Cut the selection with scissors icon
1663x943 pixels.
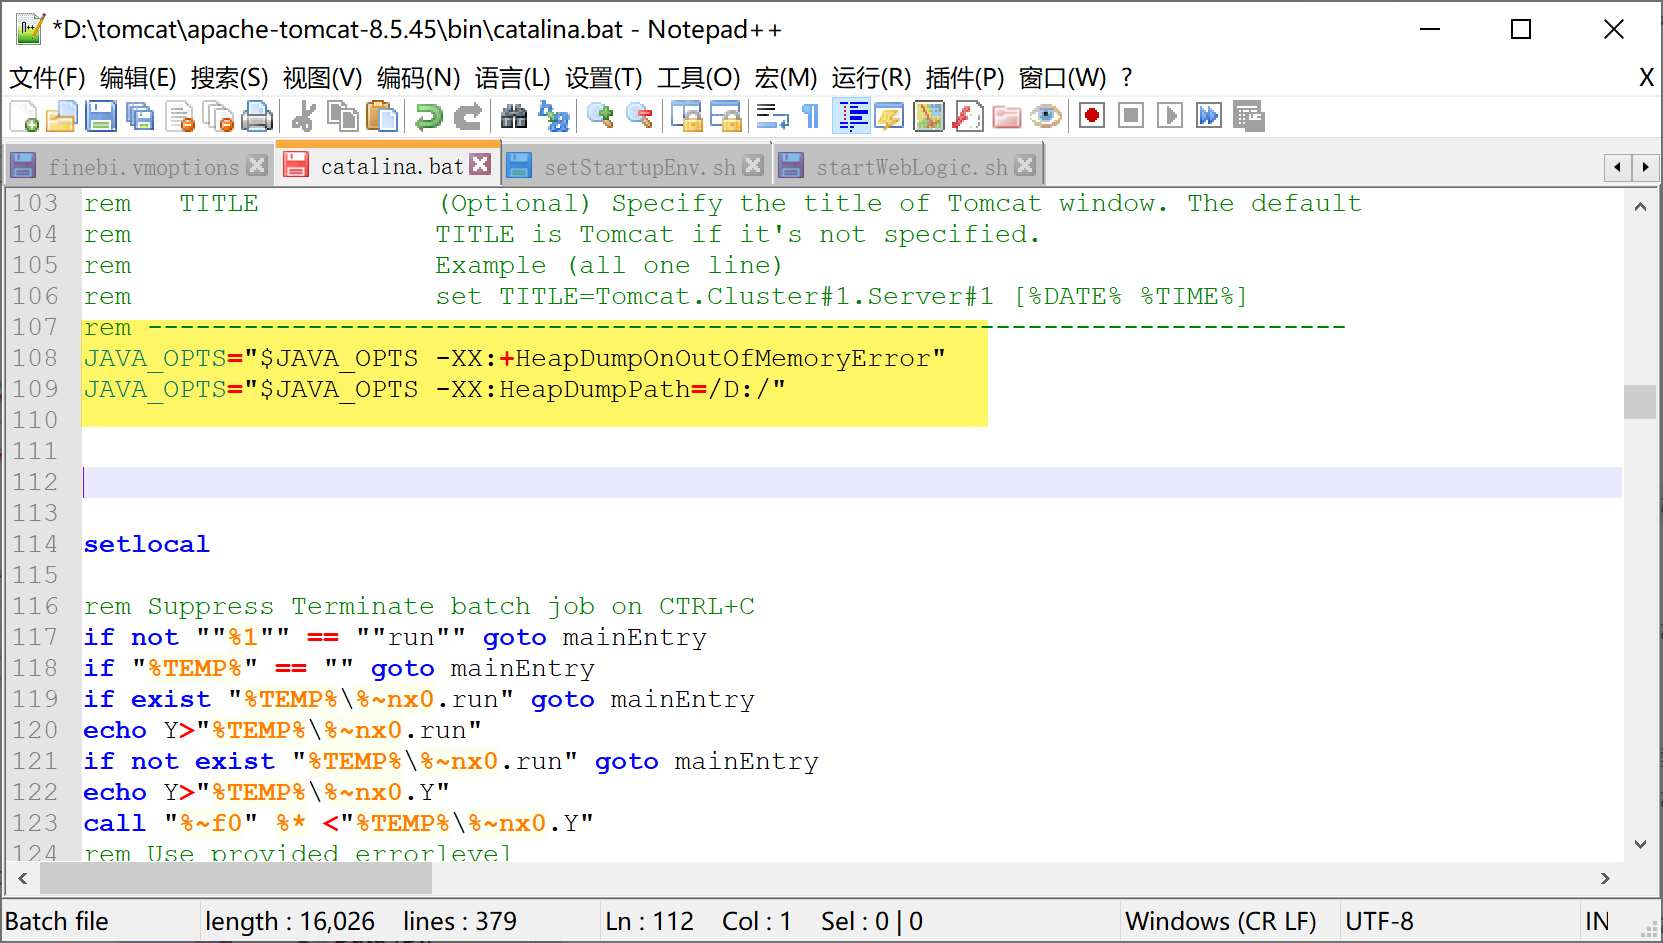point(303,117)
